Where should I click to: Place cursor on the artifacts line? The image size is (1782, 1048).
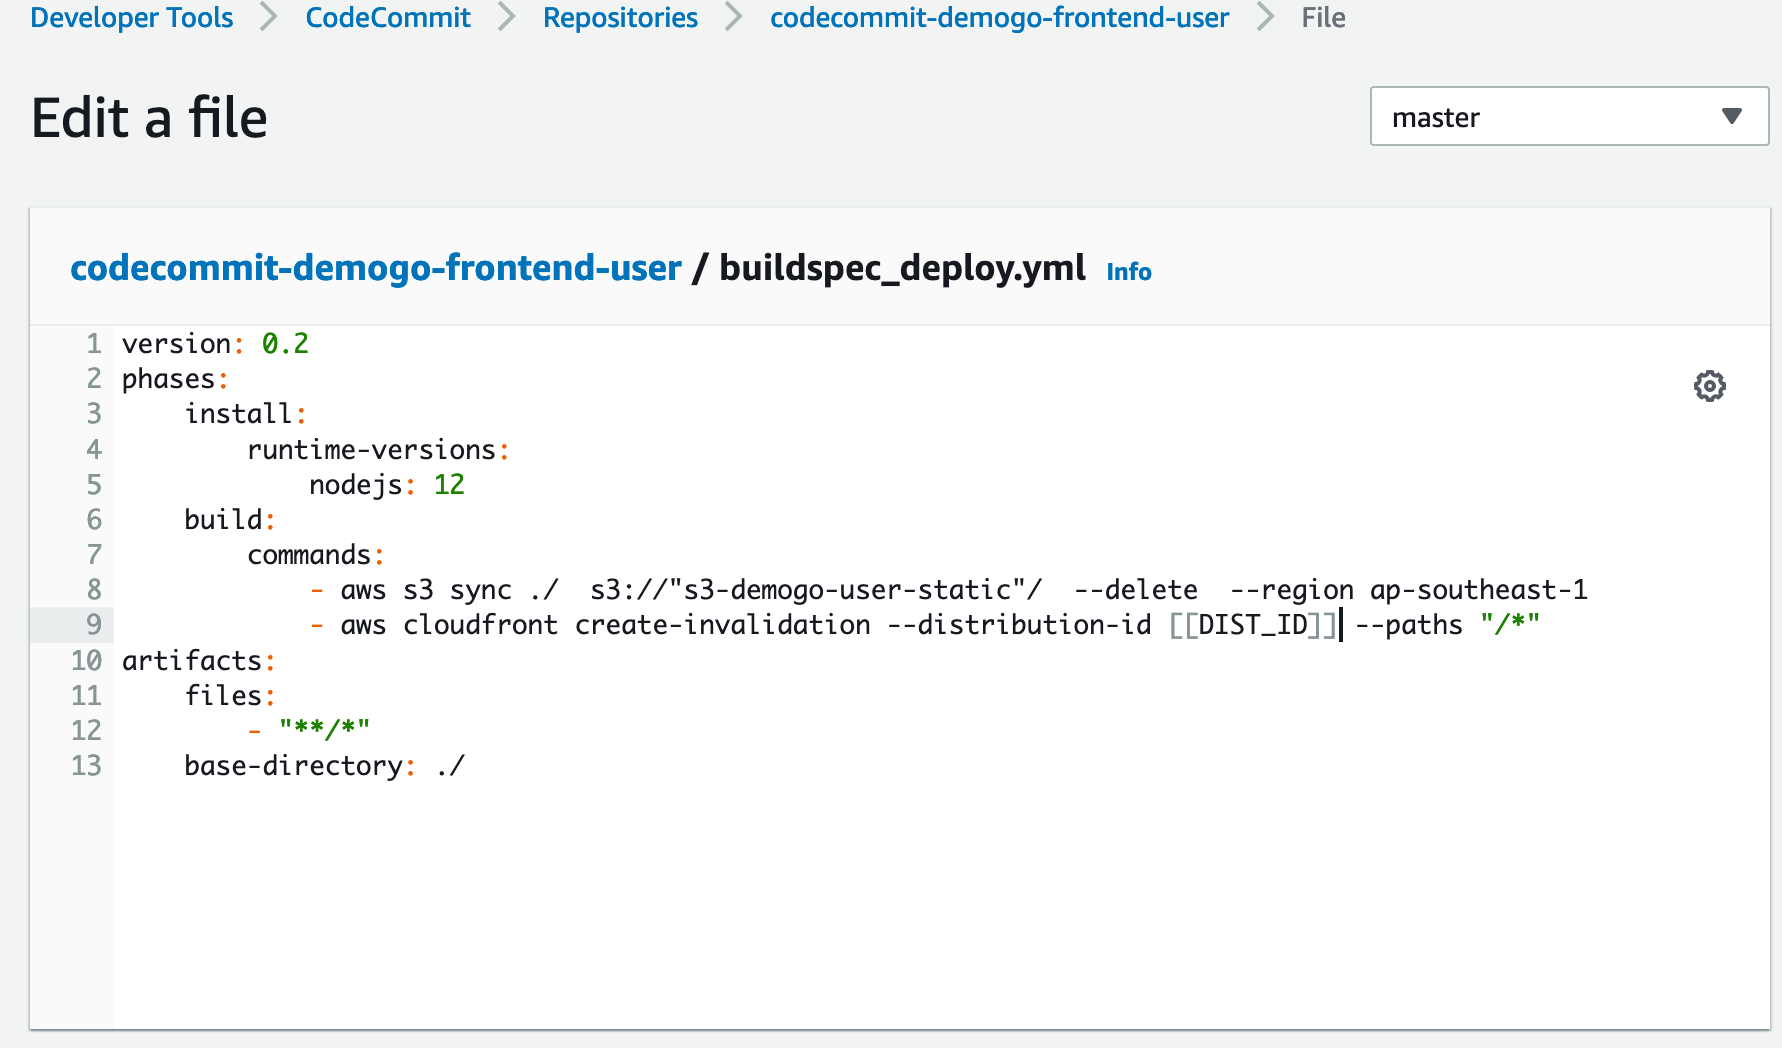(198, 661)
